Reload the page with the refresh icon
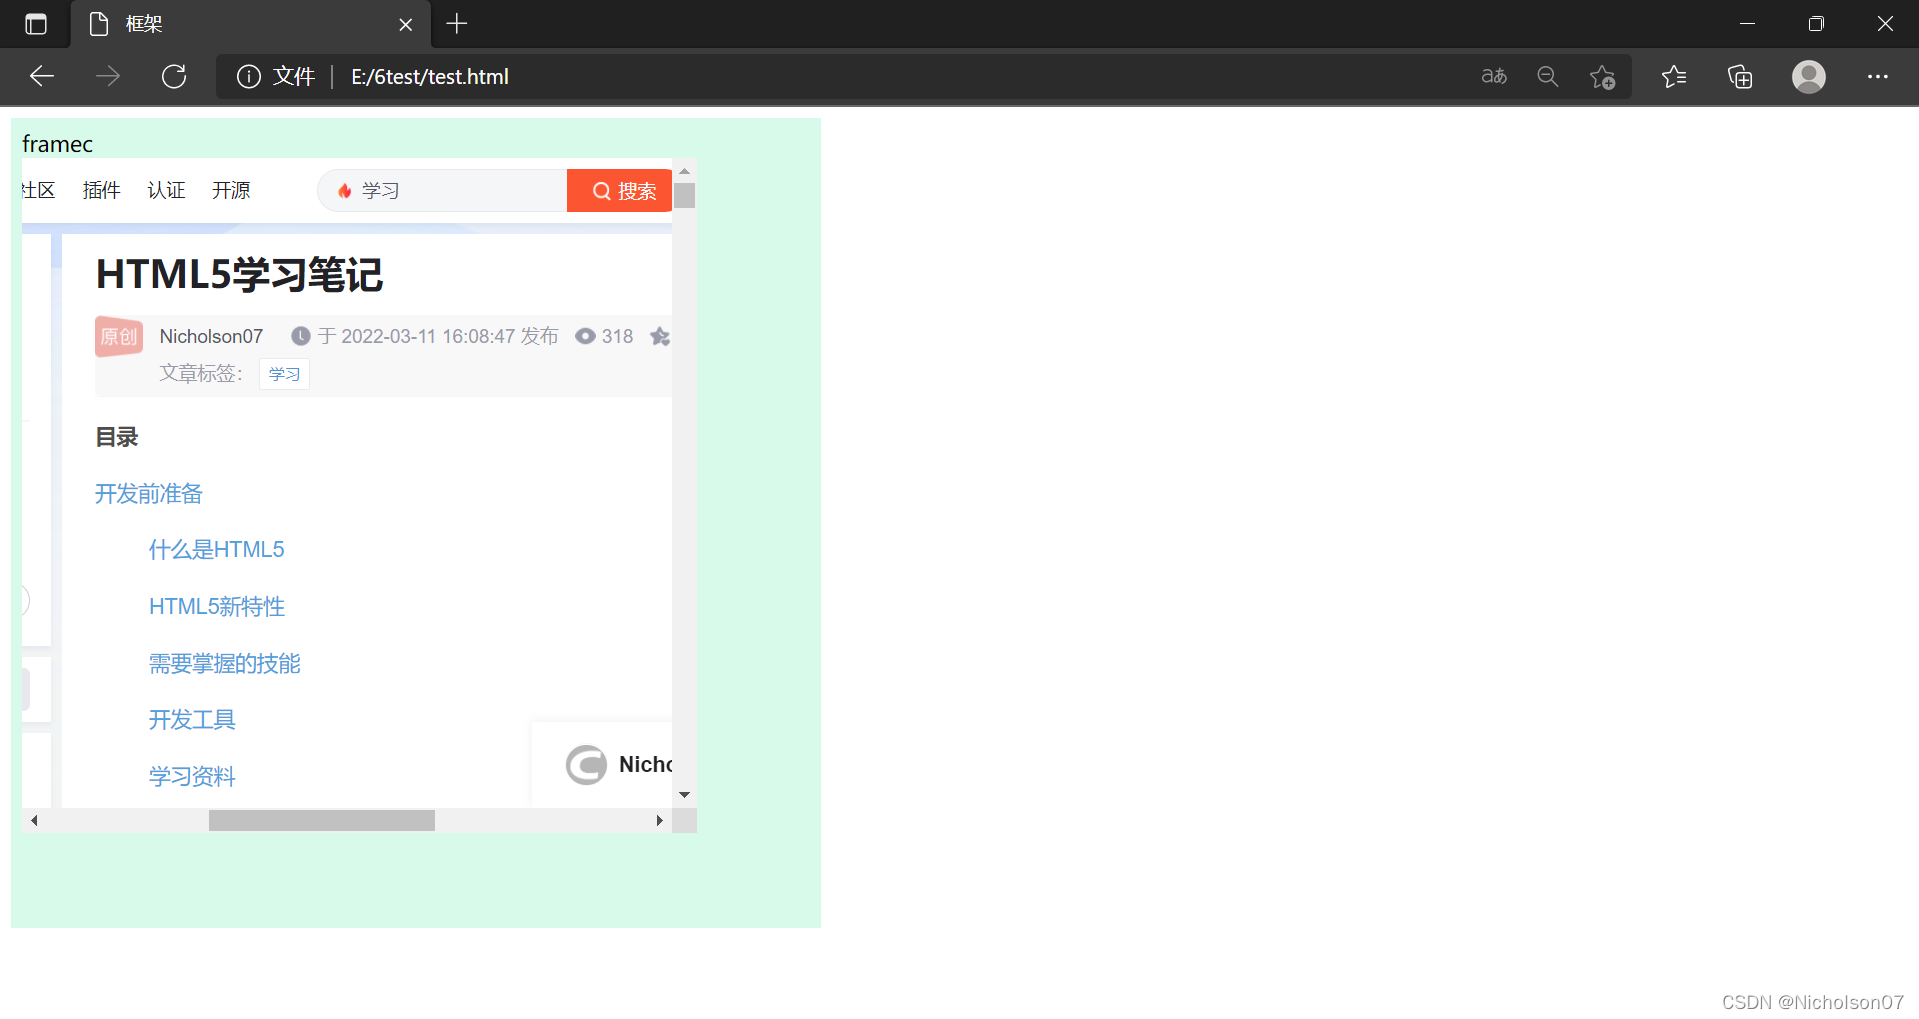1919x1019 pixels. [x=174, y=76]
